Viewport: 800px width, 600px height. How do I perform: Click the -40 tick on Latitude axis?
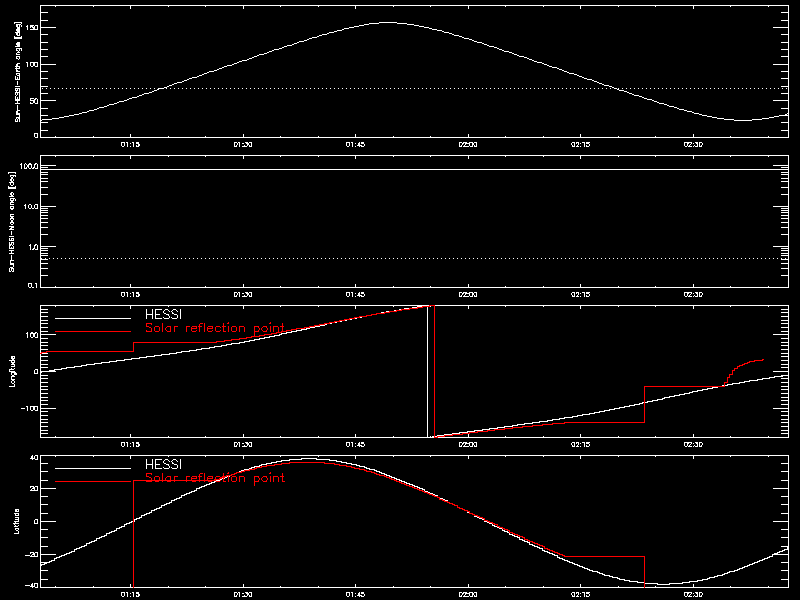(x=32, y=586)
